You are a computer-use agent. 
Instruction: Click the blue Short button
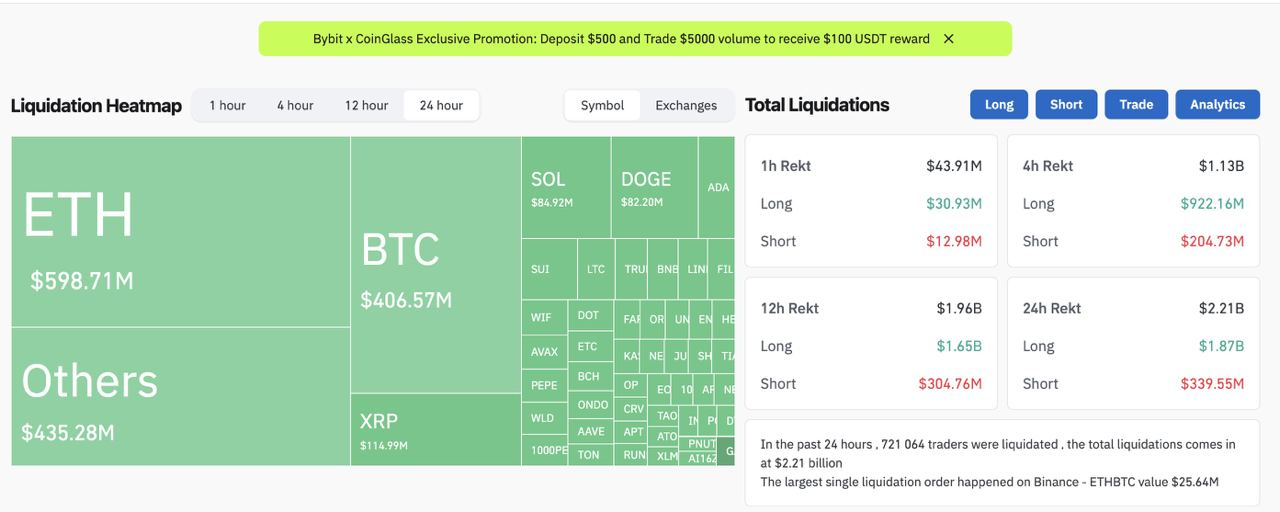tap(1066, 104)
